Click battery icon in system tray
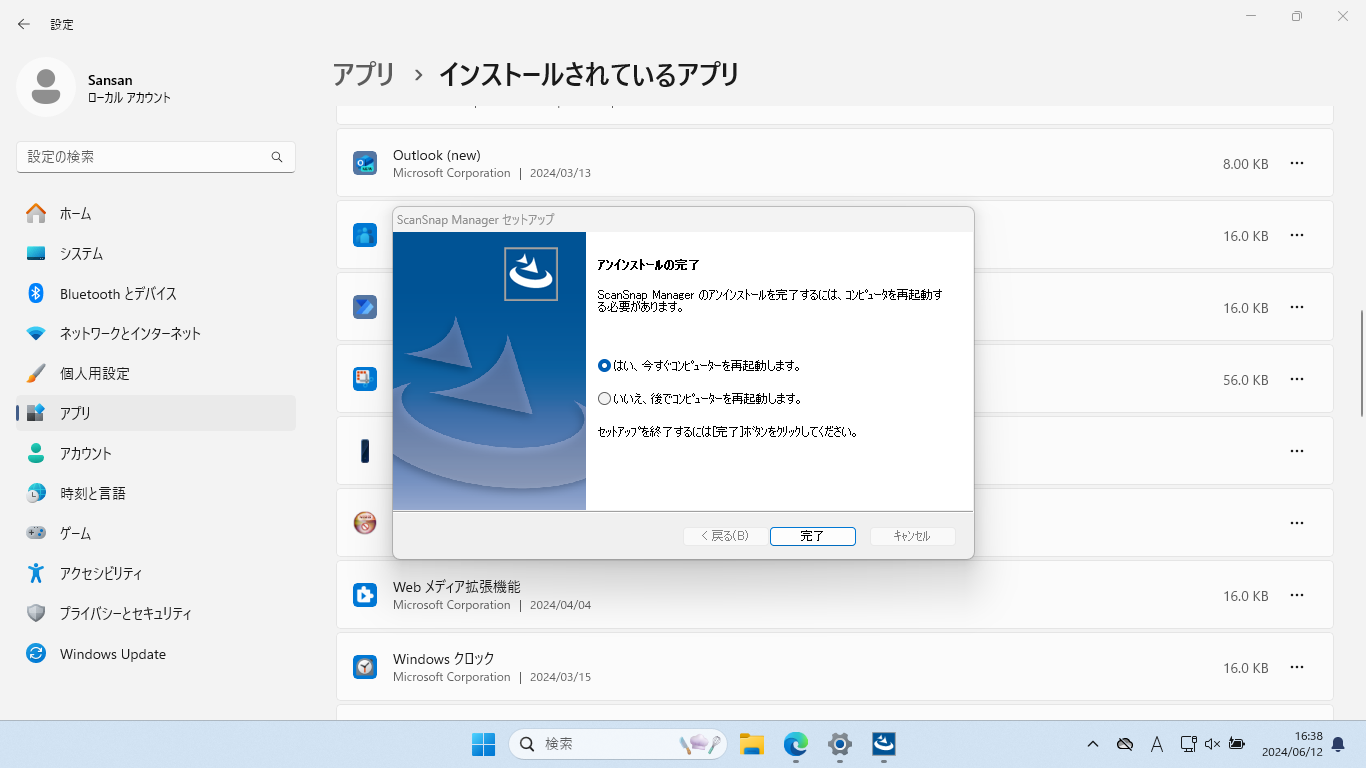Image resolution: width=1366 pixels, height=768 pixels. (1237, 744)
